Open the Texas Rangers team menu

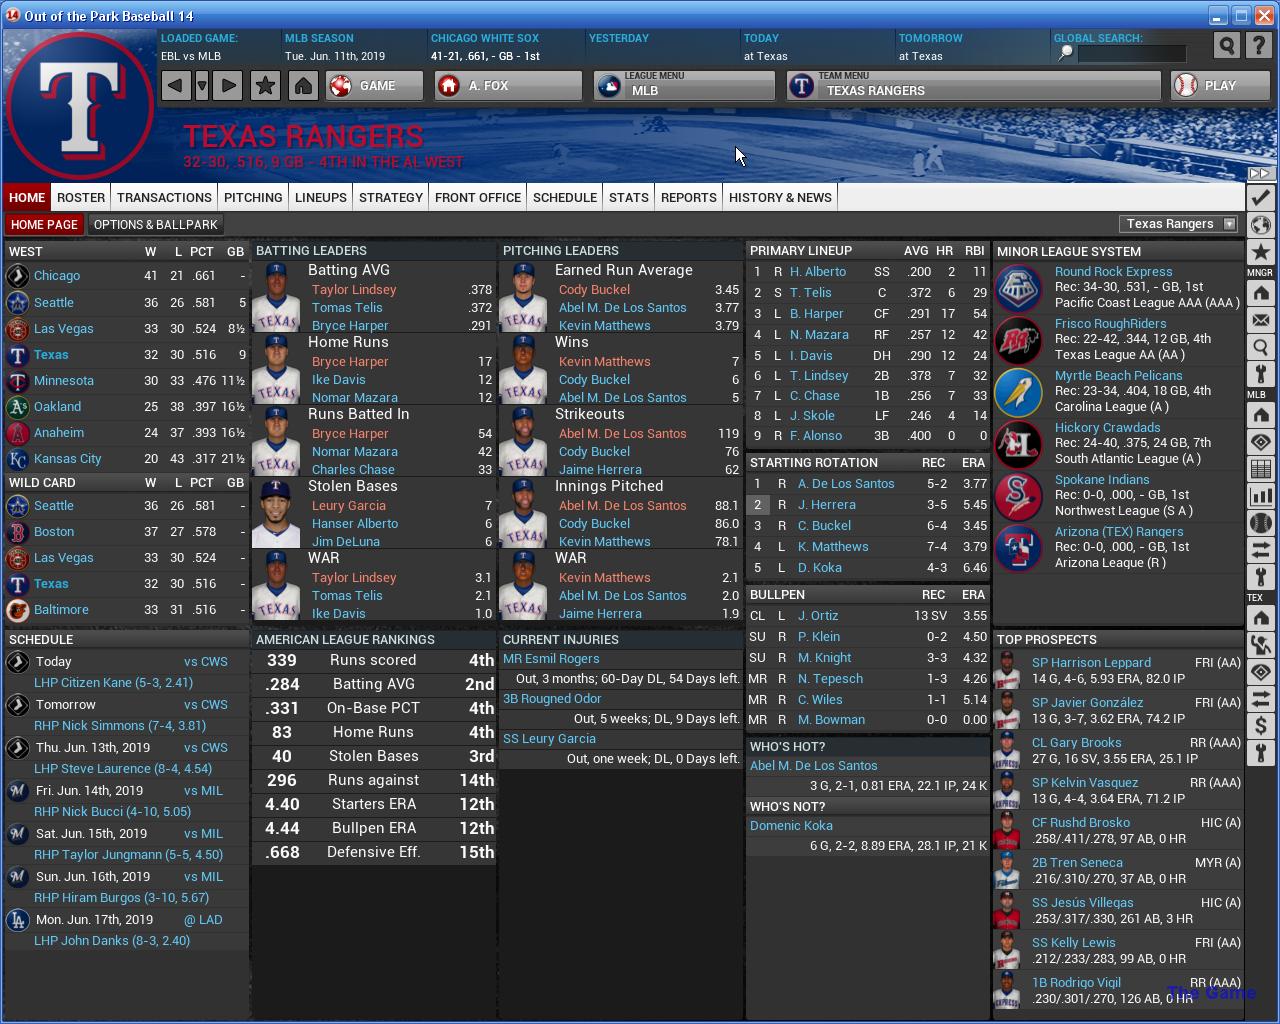tap(975, 85)
